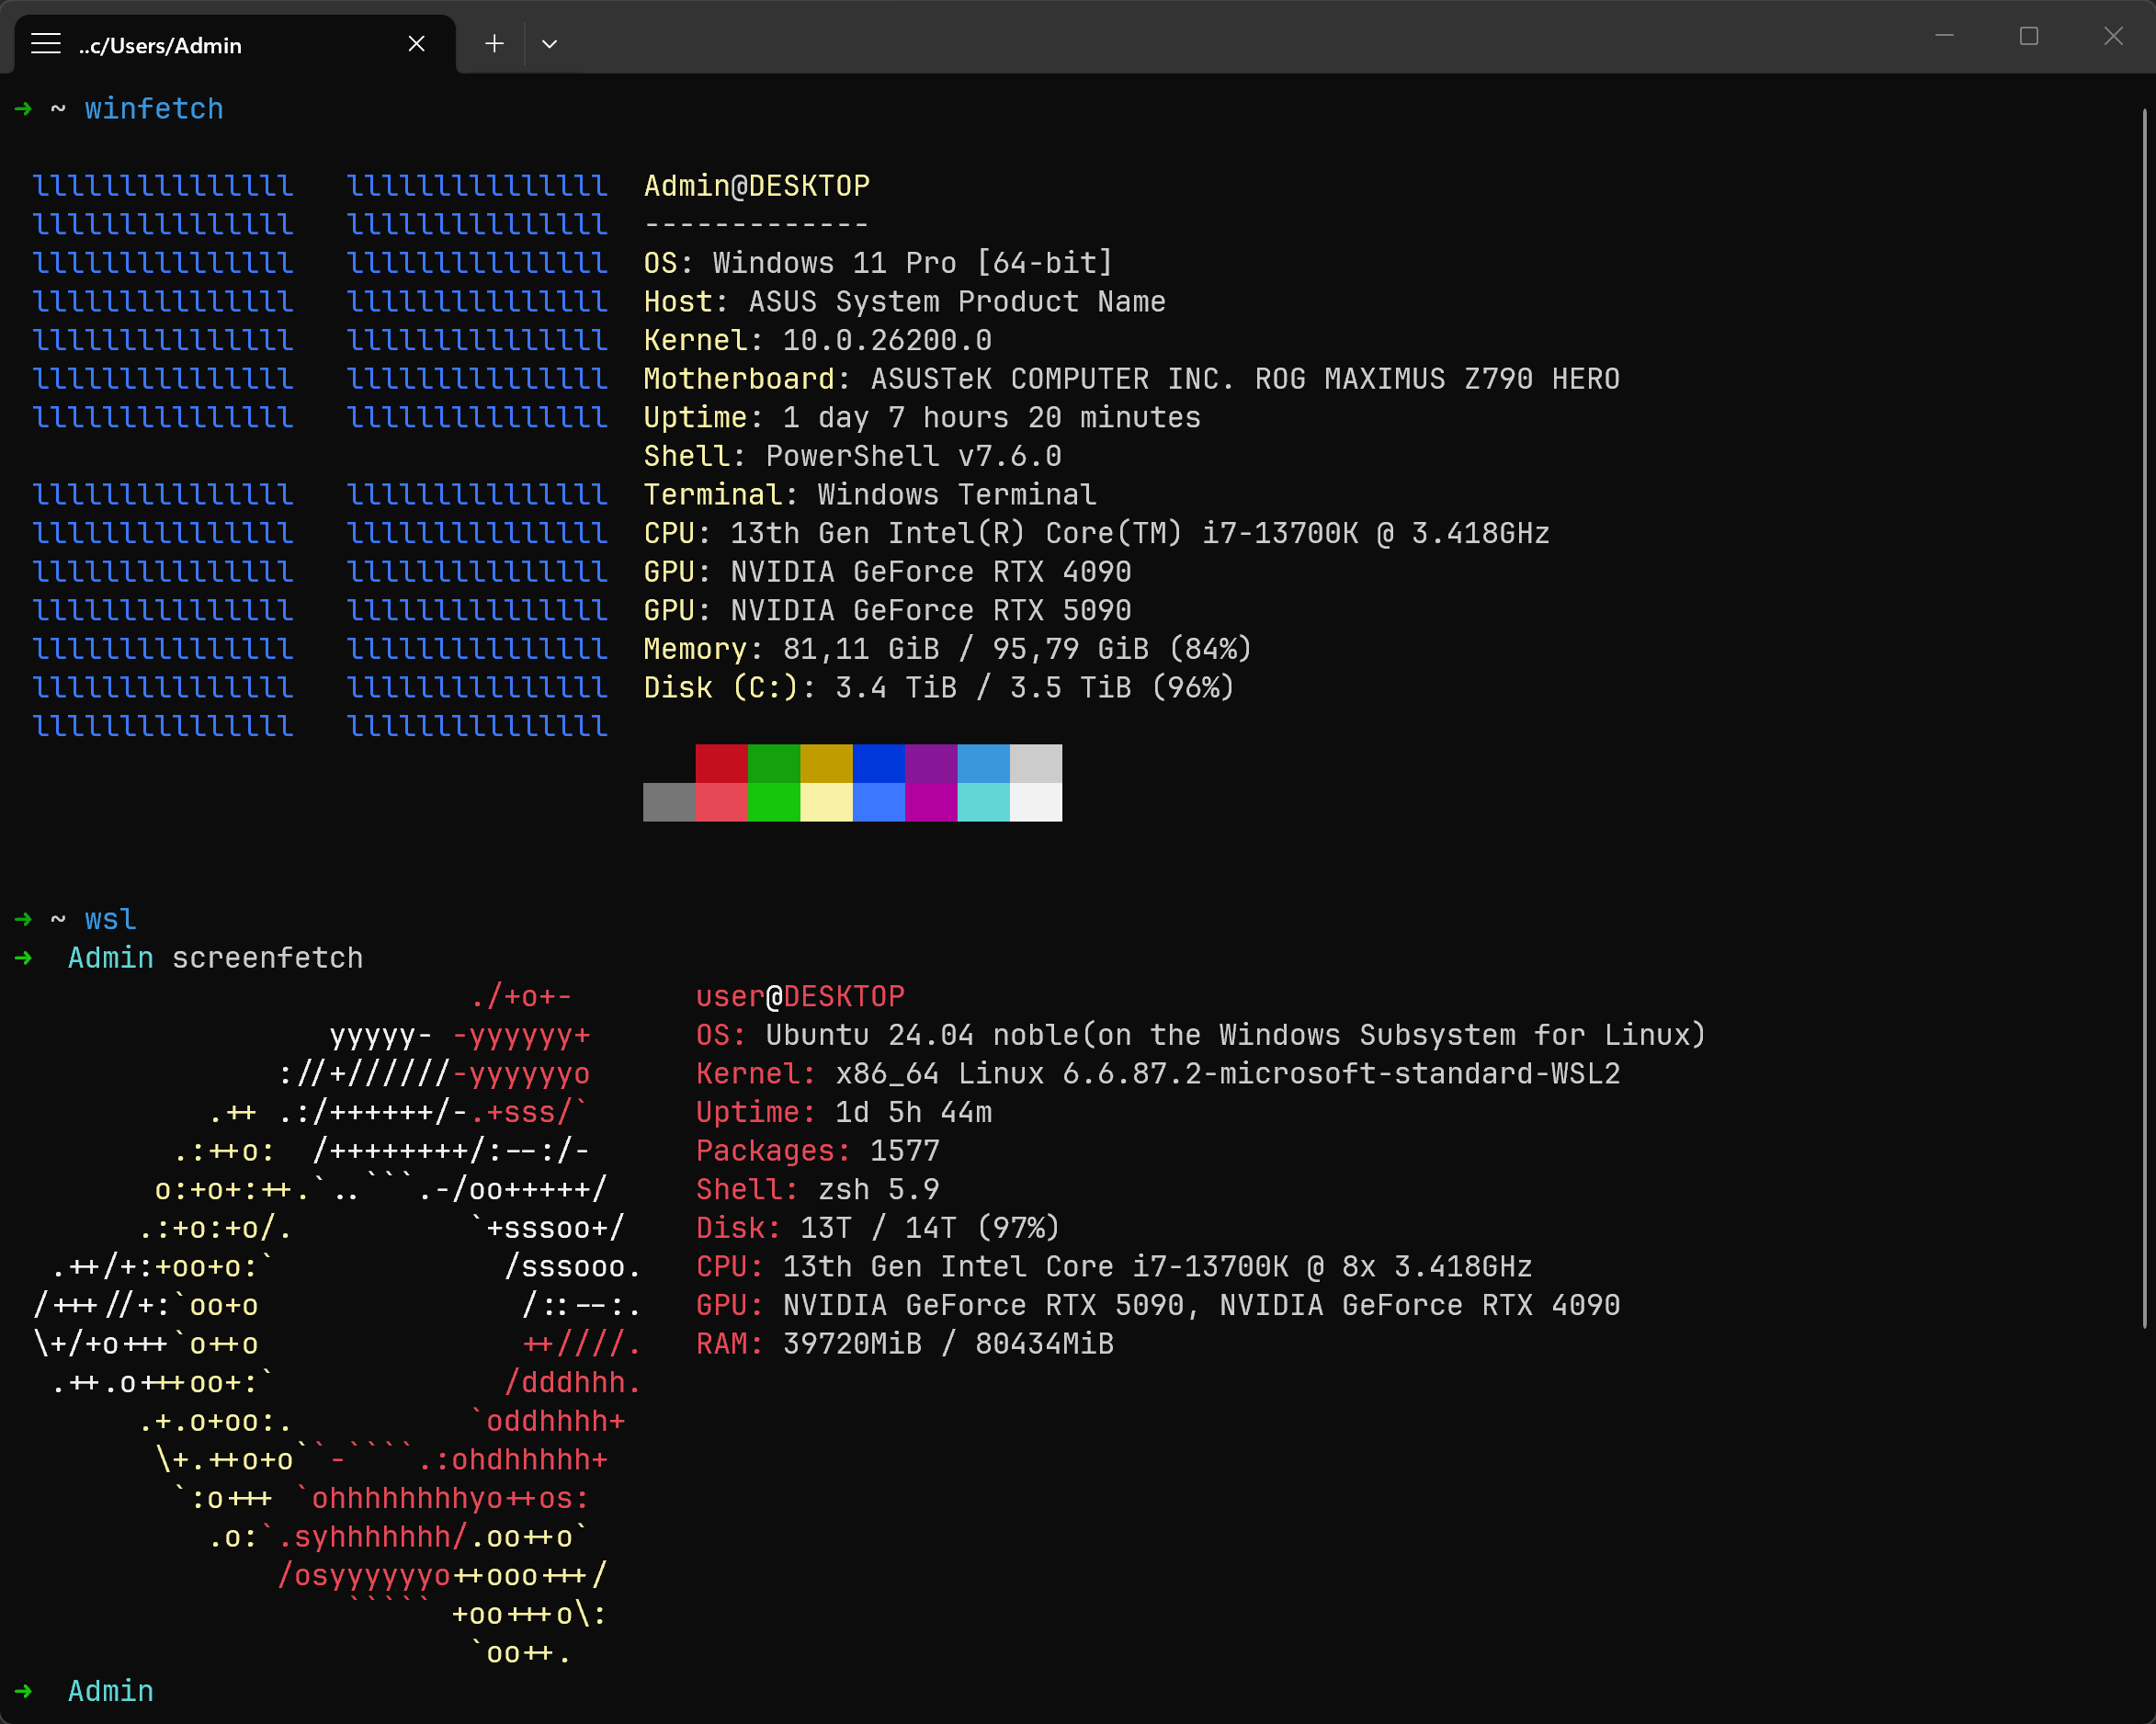Expand the new tab profile dropdown chevron
The width and height of the screenshot is (2156, 1724).
[x=549, y=44]
